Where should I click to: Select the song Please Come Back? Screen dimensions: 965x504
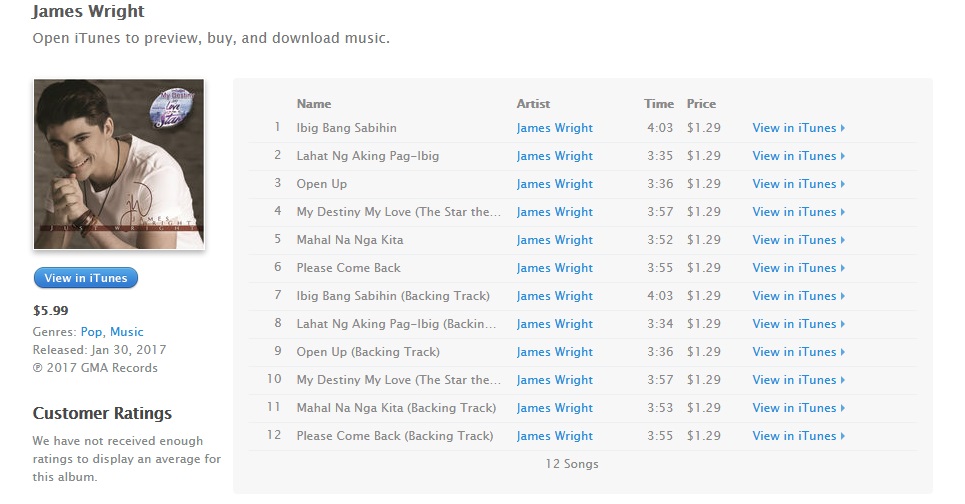[x=348, y=268]
